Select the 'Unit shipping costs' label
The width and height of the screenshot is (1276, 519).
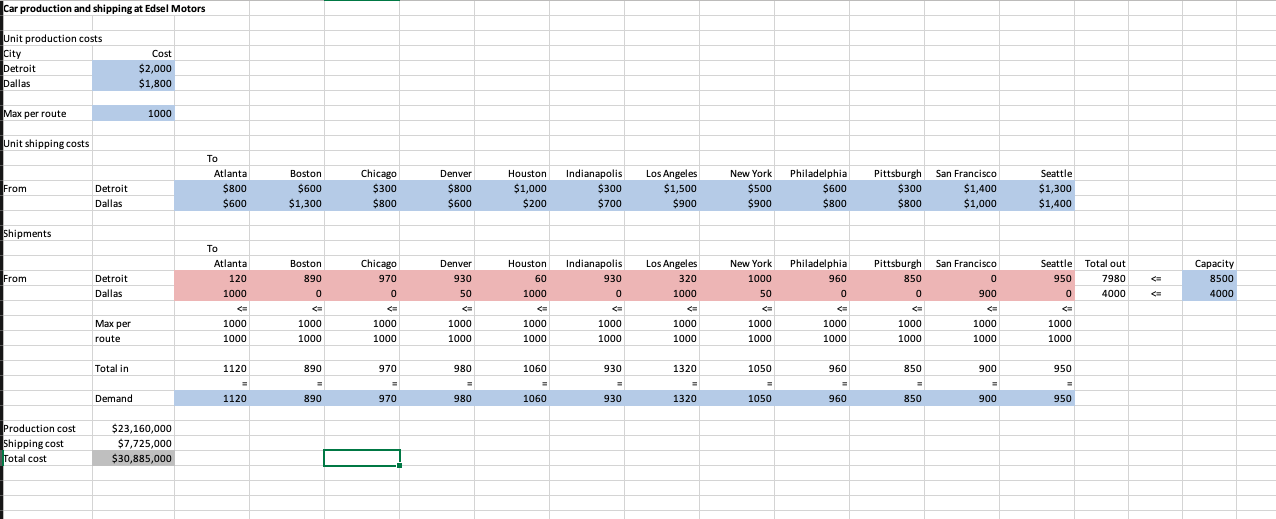tap(46, 143)
